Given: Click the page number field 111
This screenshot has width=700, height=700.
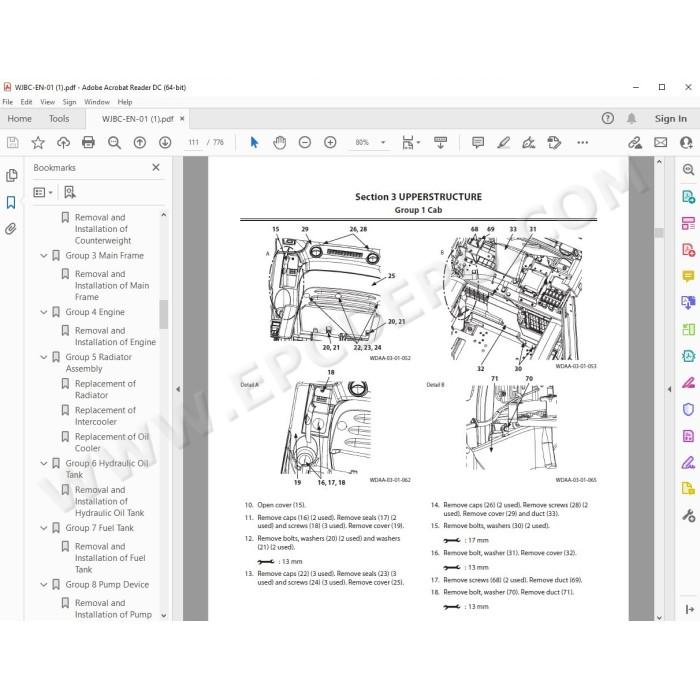Looking at the screenshot, I should [194, 142].
